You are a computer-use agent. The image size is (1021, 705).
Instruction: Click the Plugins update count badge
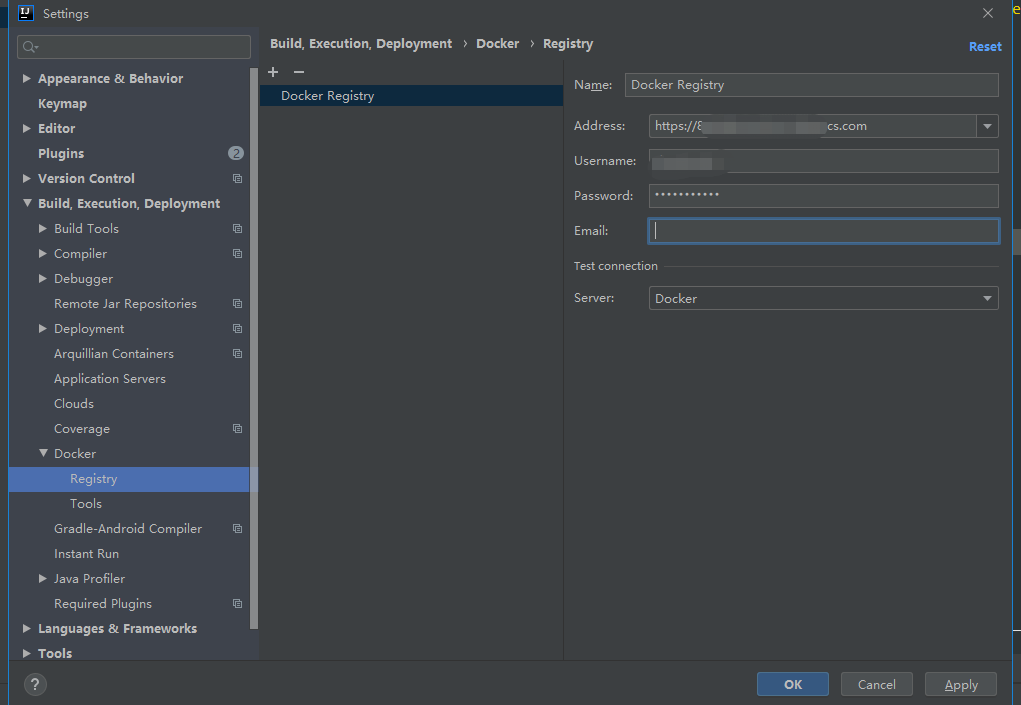(x=236, y=153)
